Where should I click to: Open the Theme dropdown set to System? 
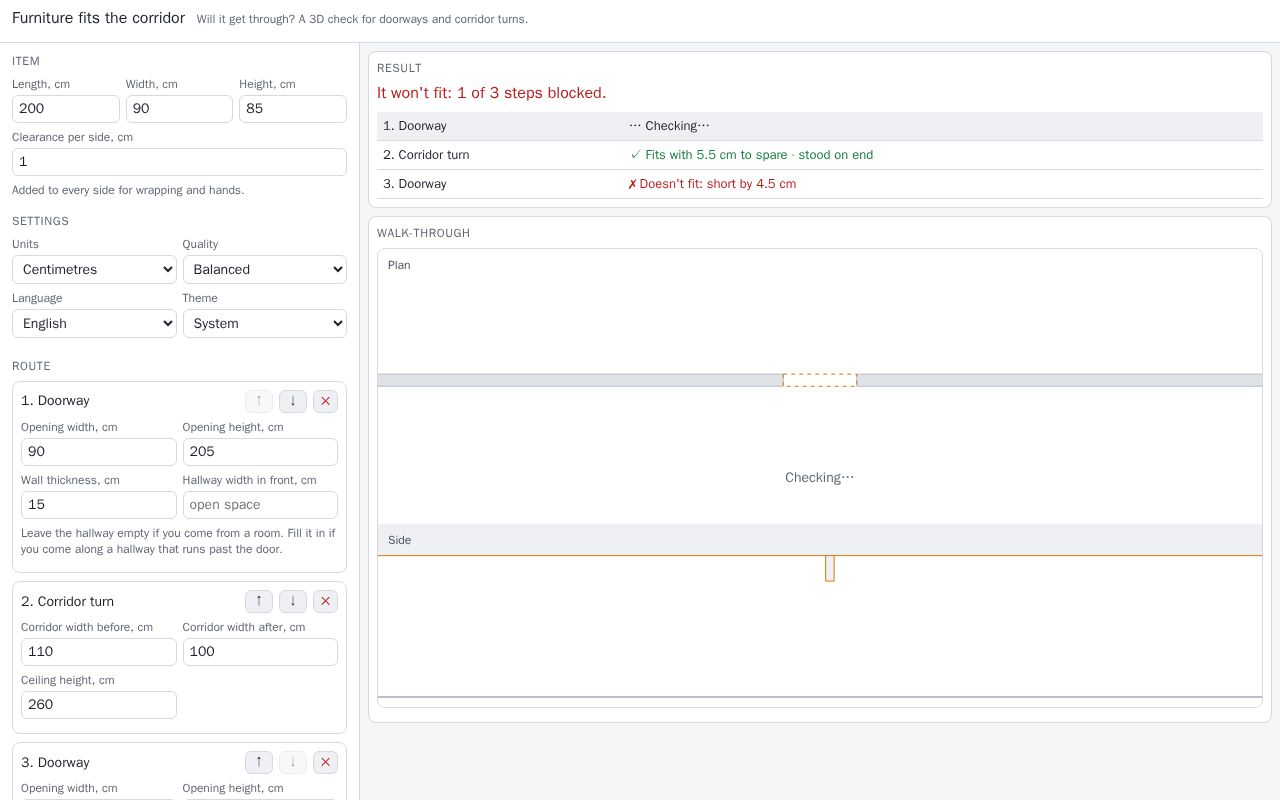(x=265, y=324)
